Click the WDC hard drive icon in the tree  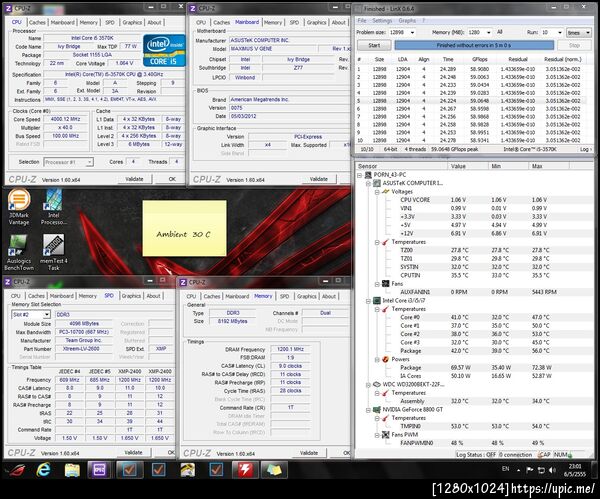[377, 385]
